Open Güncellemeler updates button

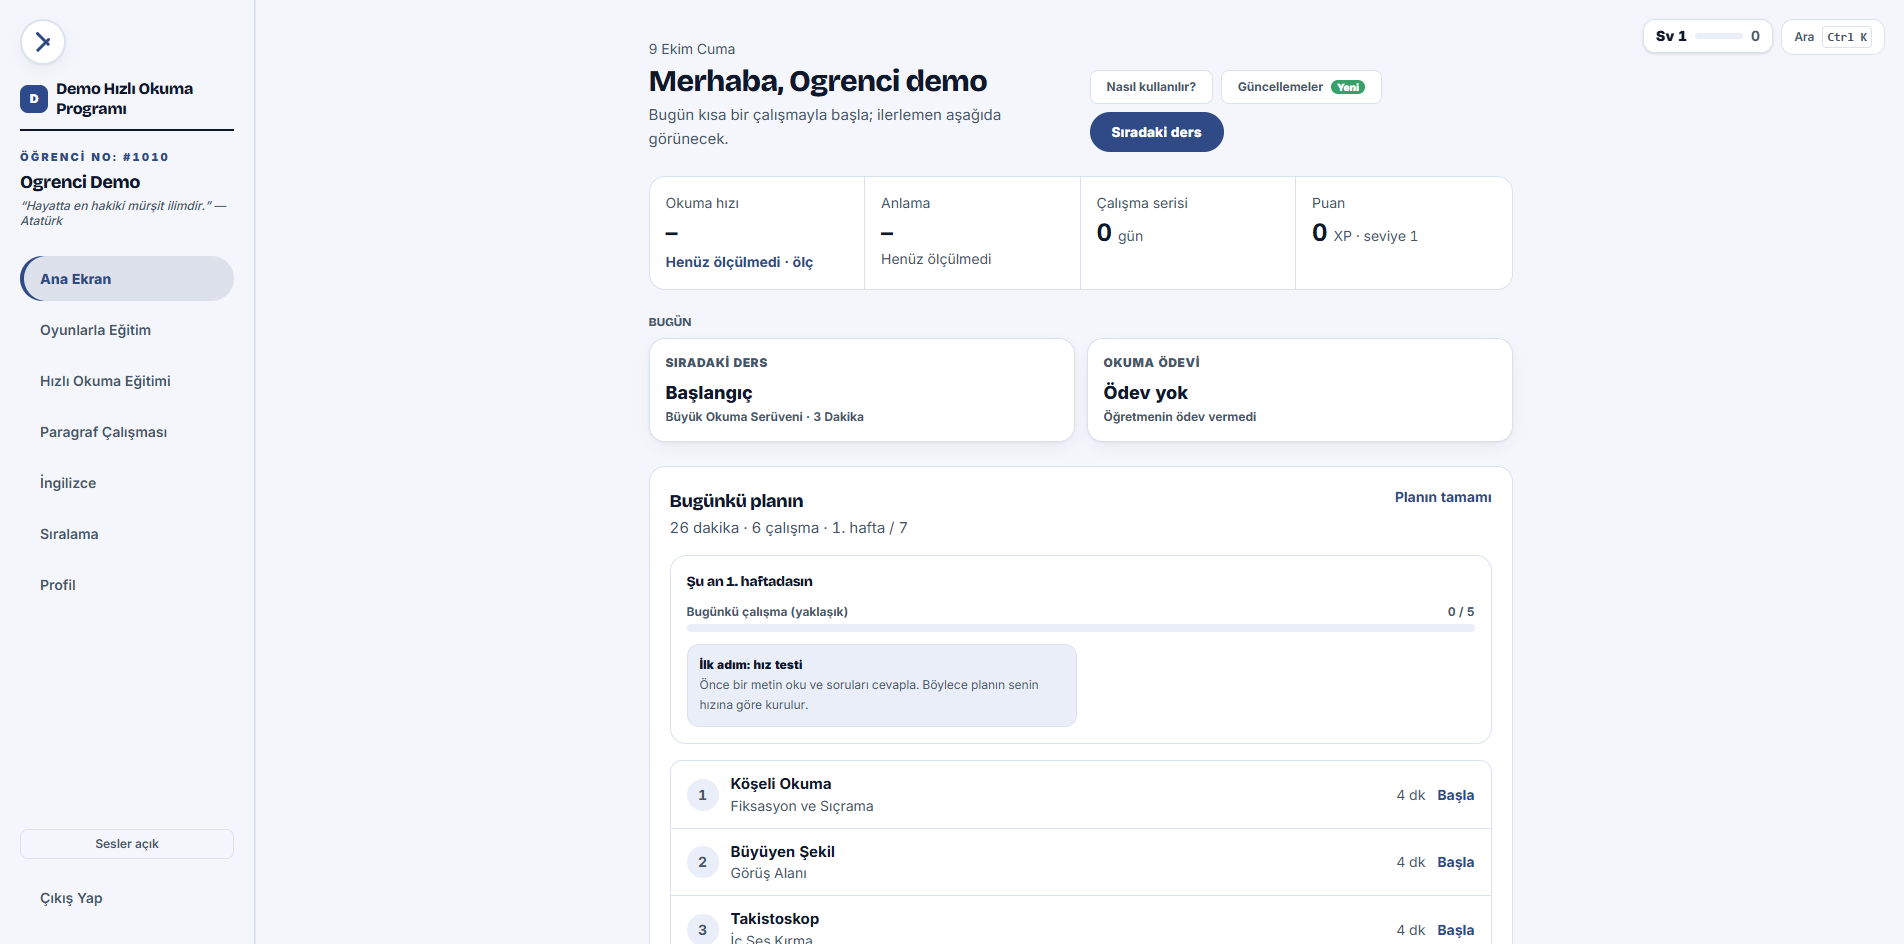pos(1301,87)
